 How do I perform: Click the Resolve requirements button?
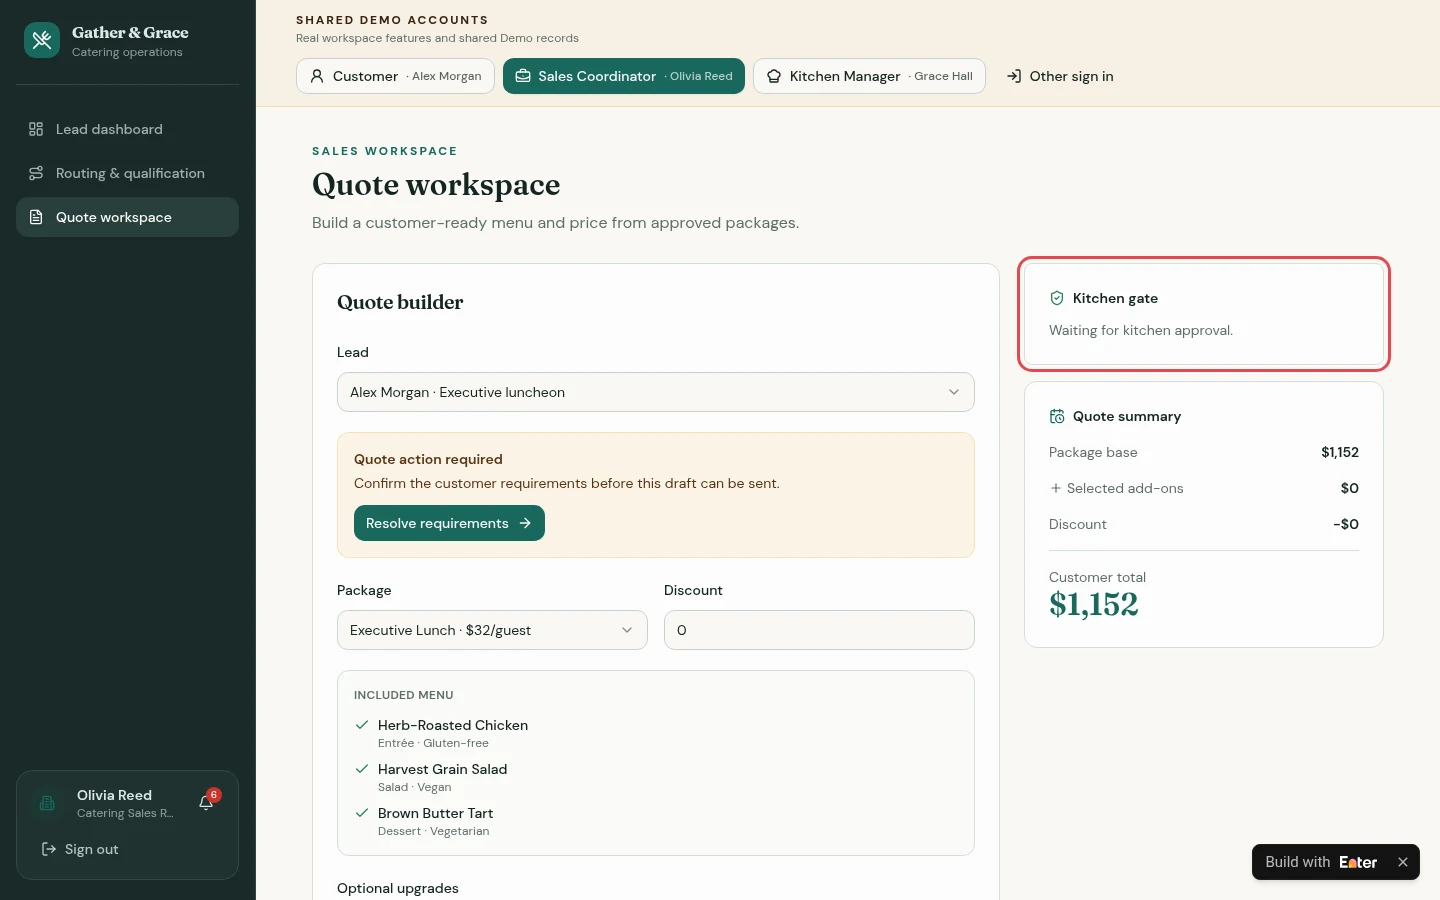tap(449, 523)
